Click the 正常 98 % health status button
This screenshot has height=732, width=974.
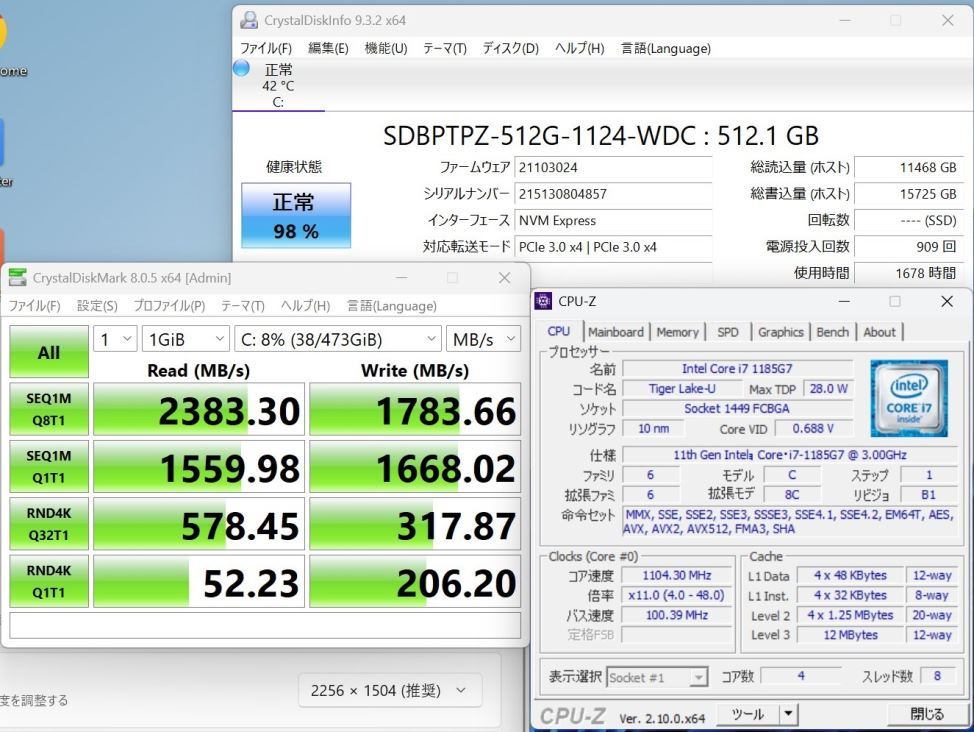coord(296,216)
